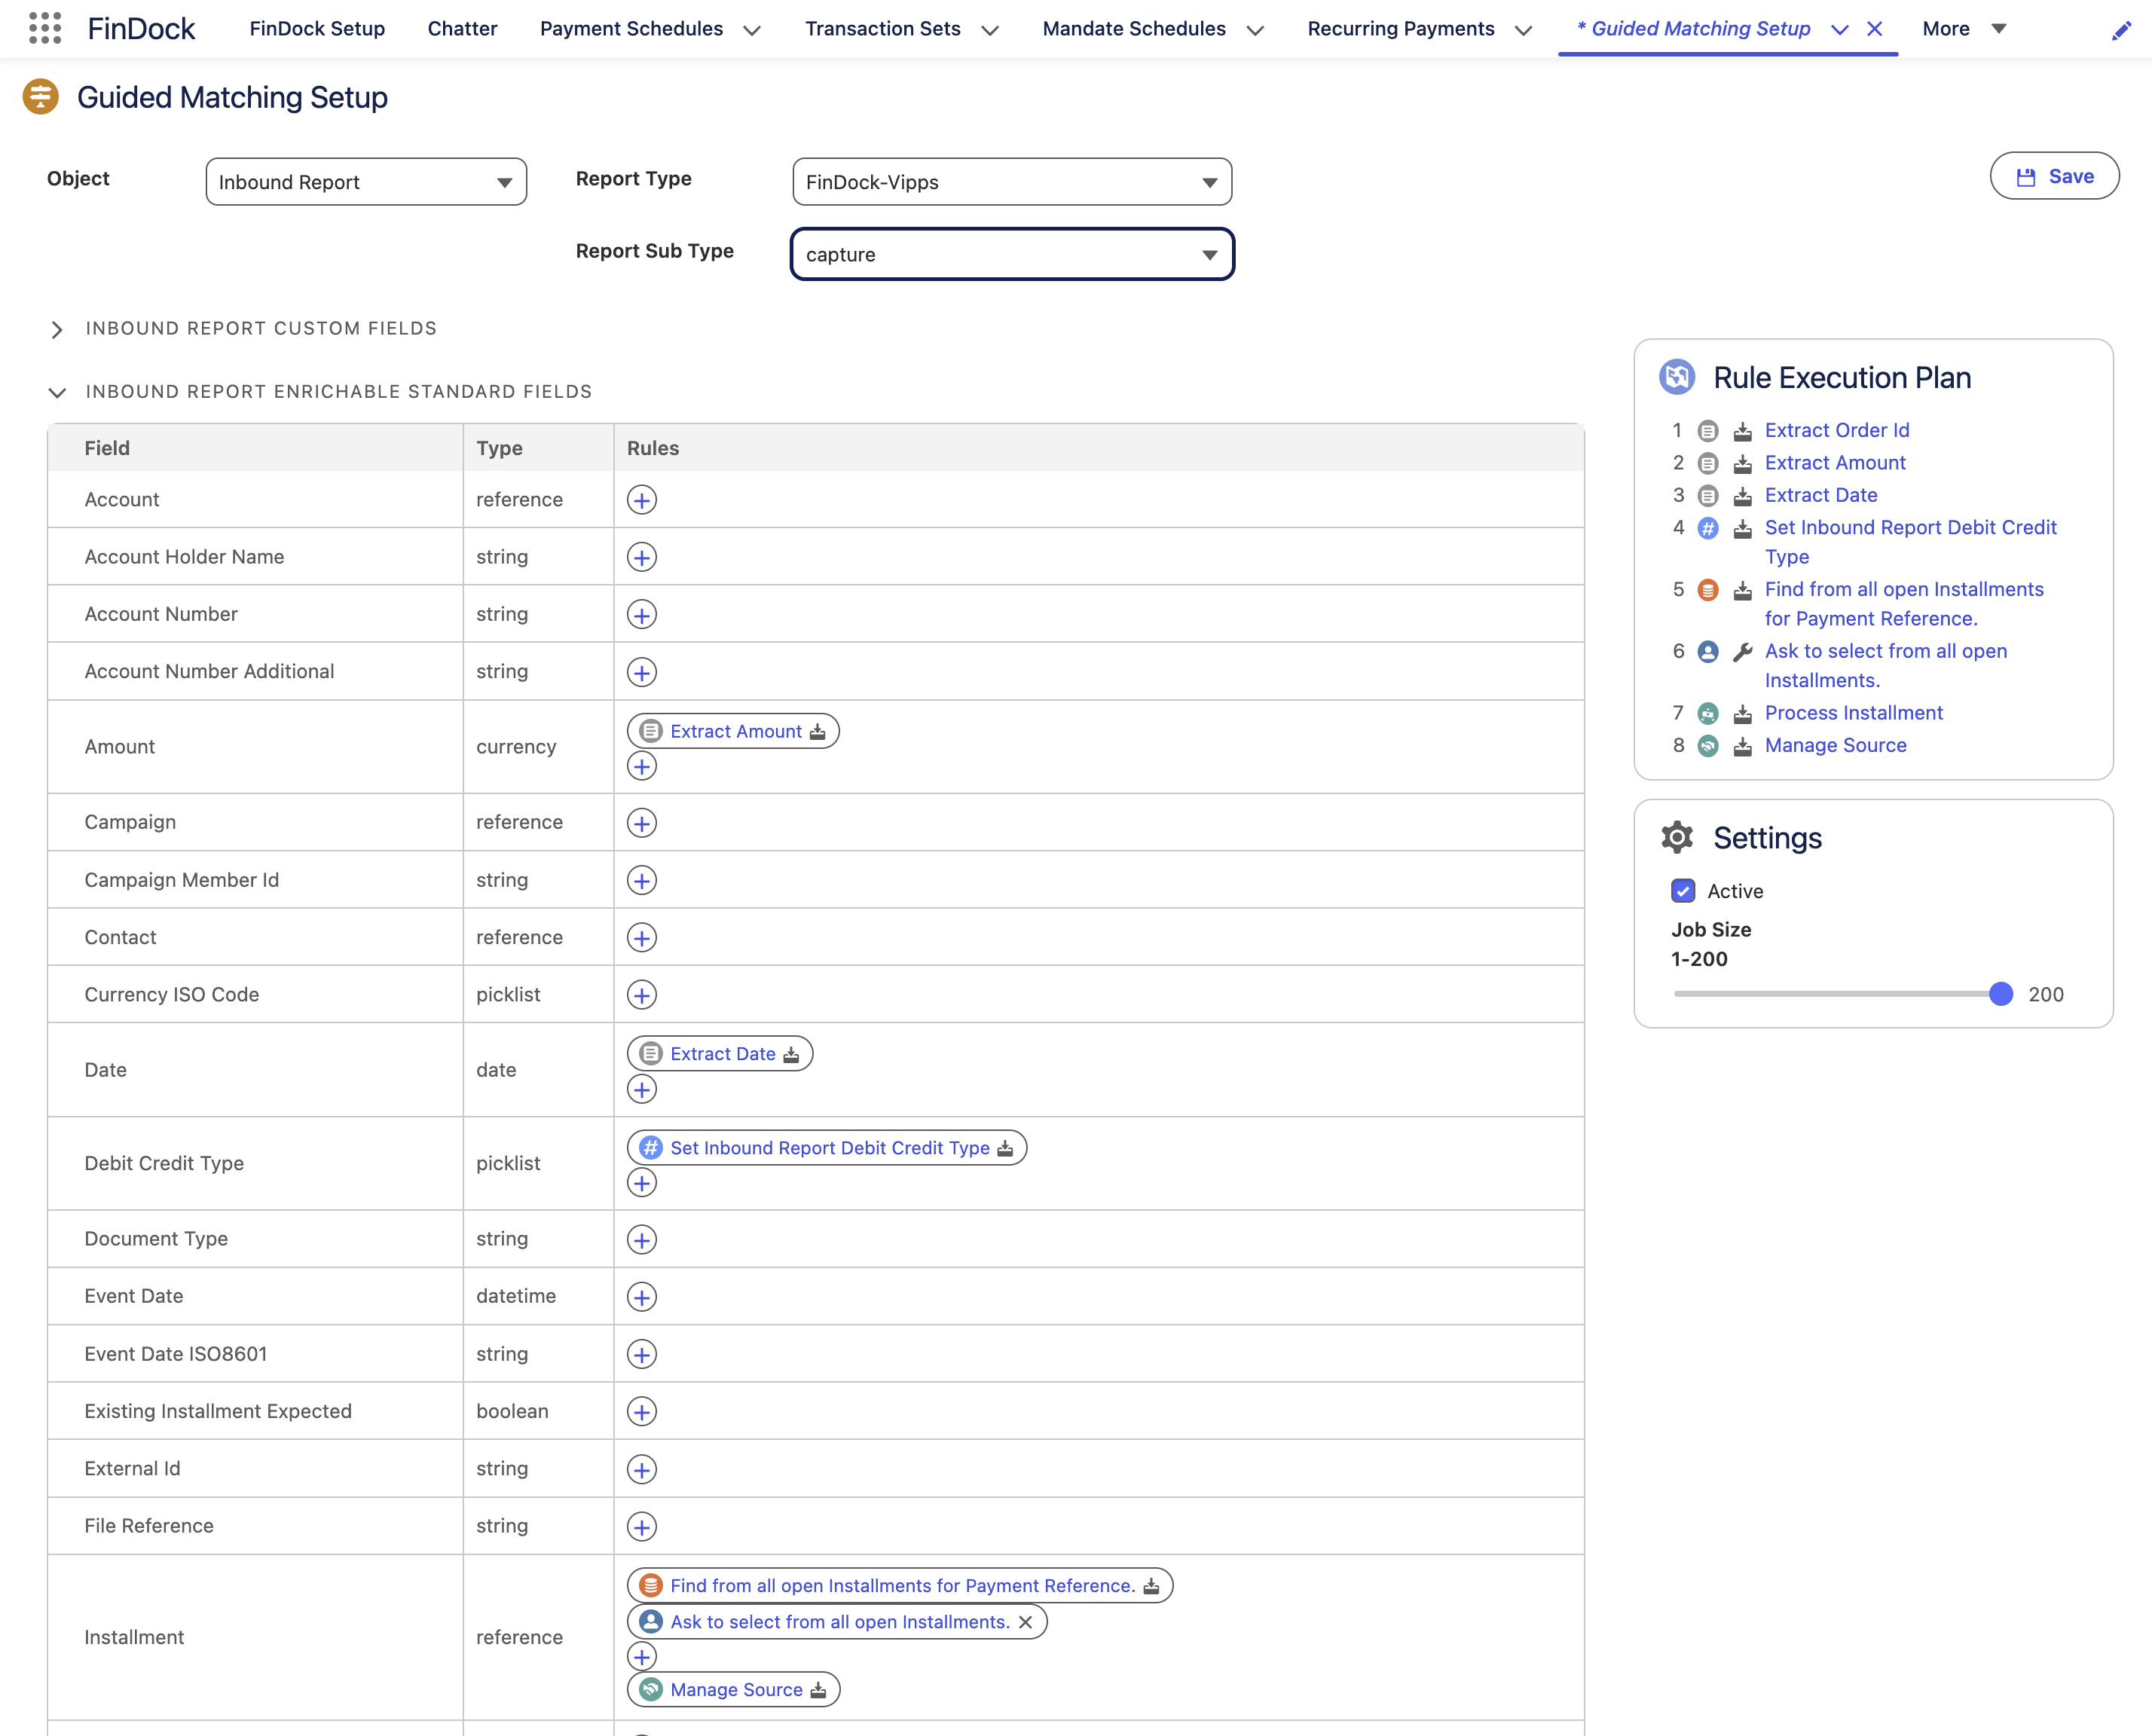Open the Object dropdown
2152x1736 pixels.
click(x=366, y=182)
